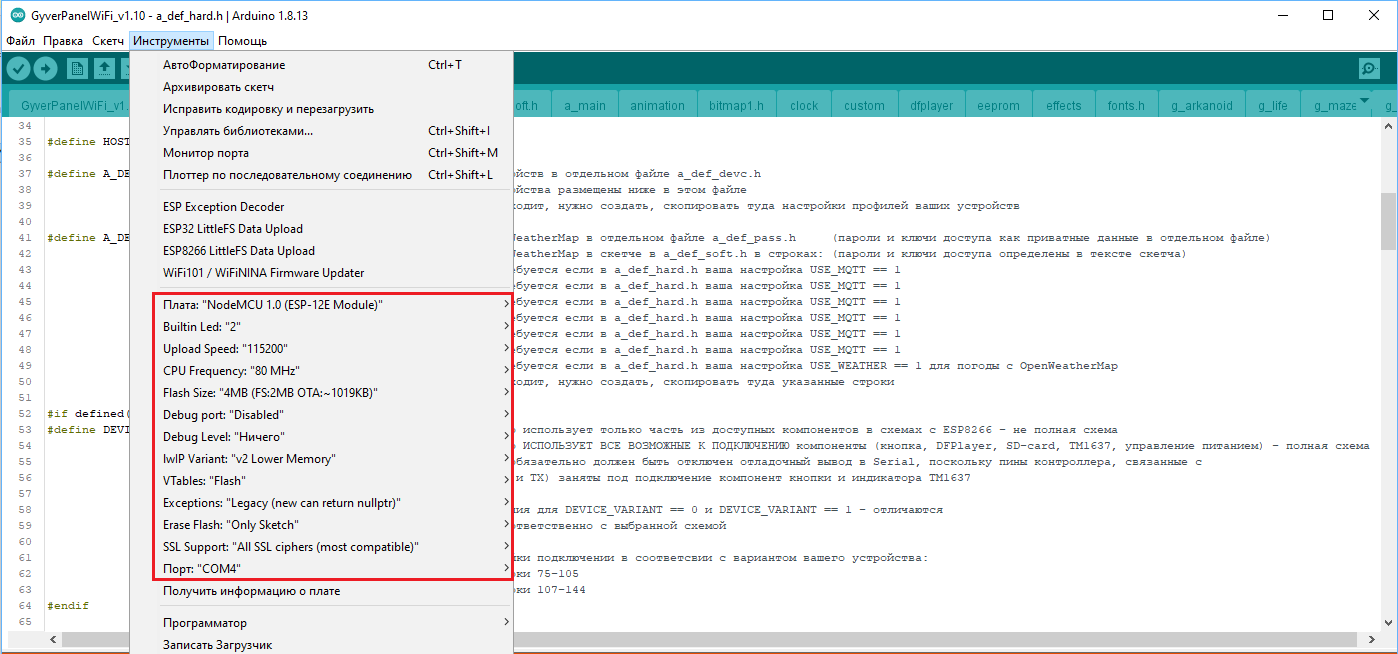Choose АвтоФорматирование
This screenshot has height=654, width=1398.
[321, 65]
